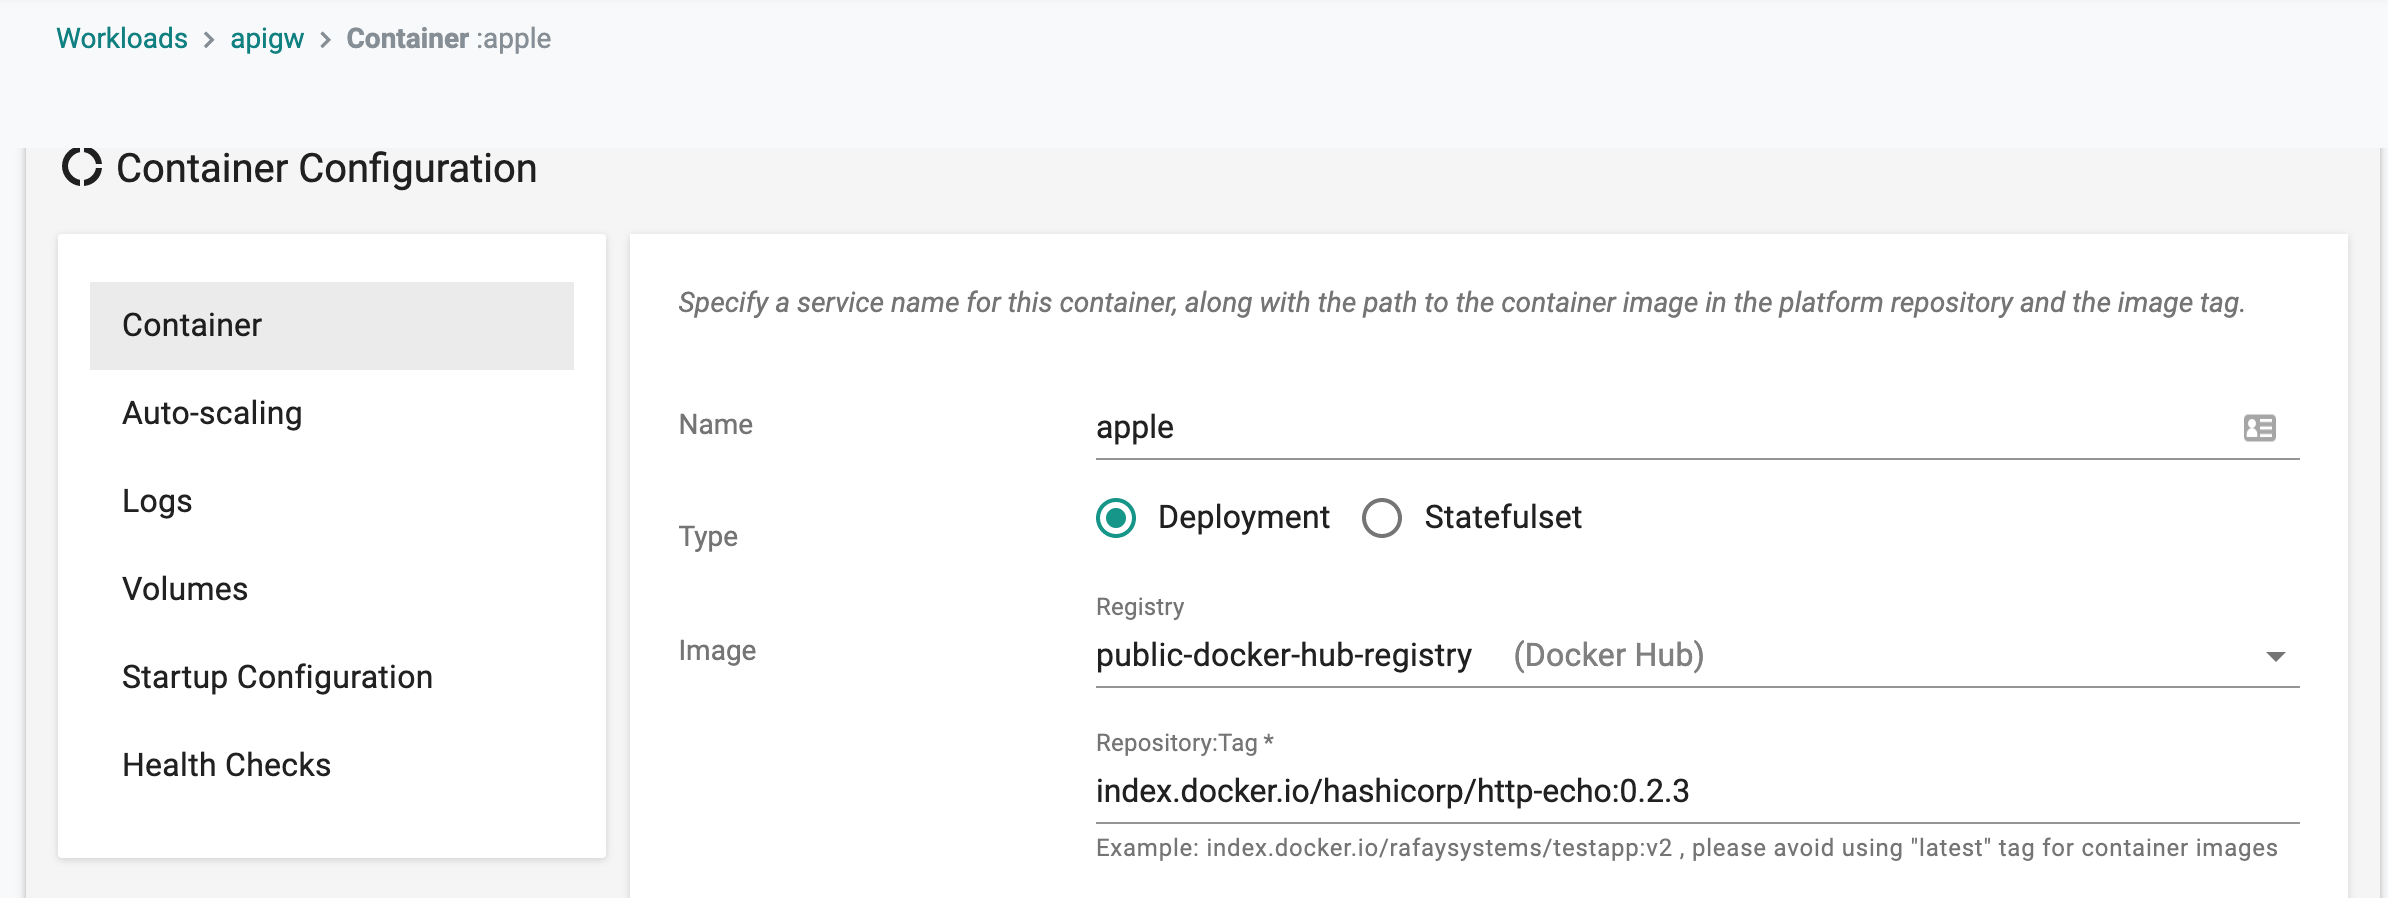
Task: Click the 'Name' field label
Action: [x=715, y=425]
